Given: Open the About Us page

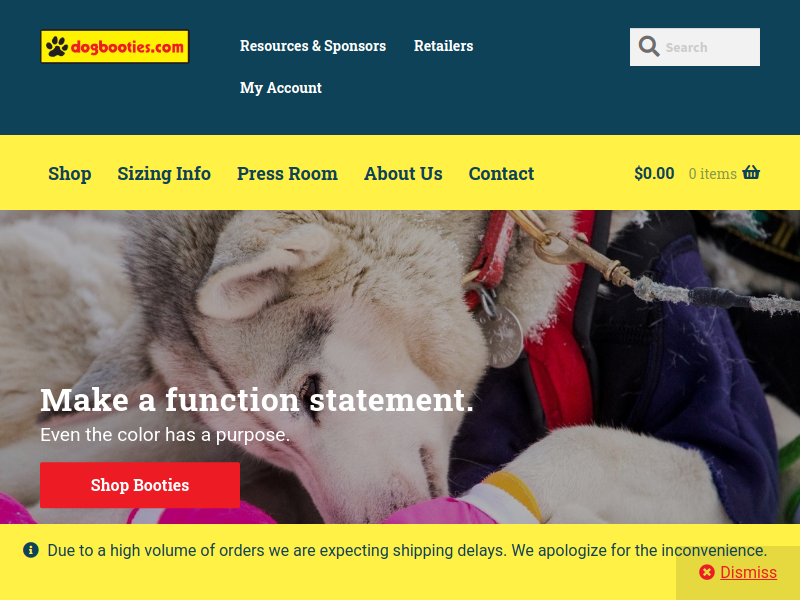Looking at the screenshot, I should tap(403, 173).
